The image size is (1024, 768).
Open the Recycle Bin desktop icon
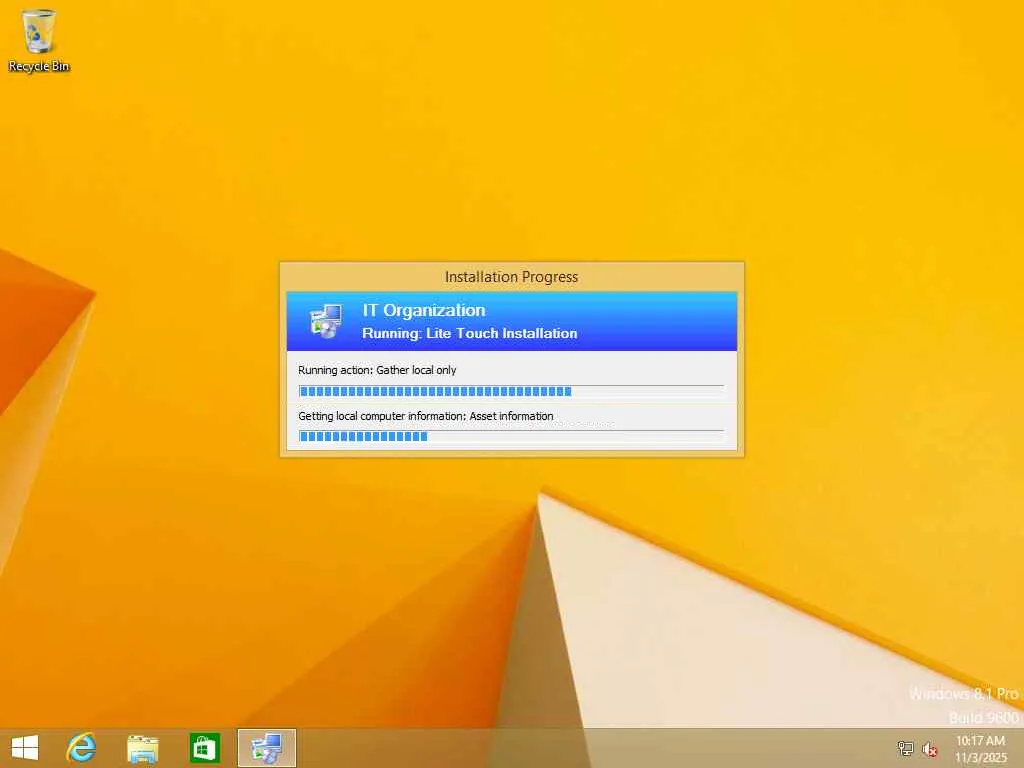click(39, 40)
